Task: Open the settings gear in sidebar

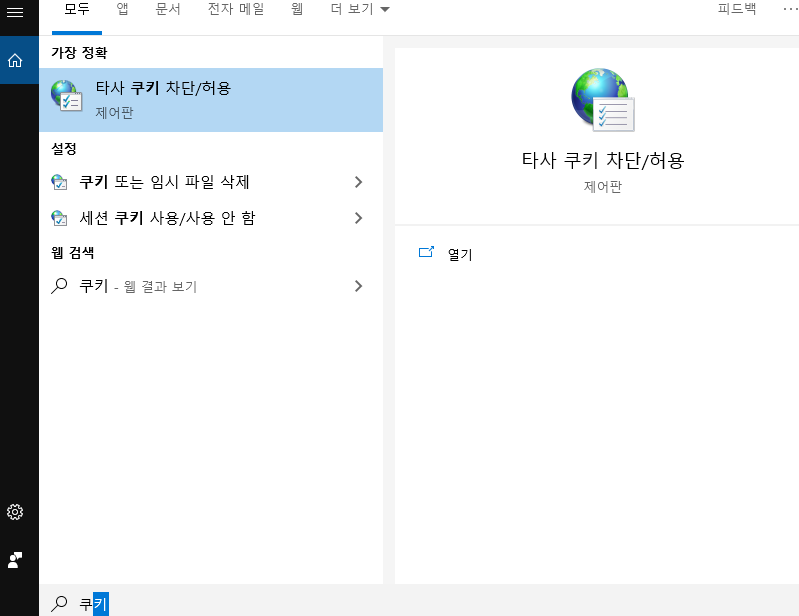Action: (x=15, y=512)
